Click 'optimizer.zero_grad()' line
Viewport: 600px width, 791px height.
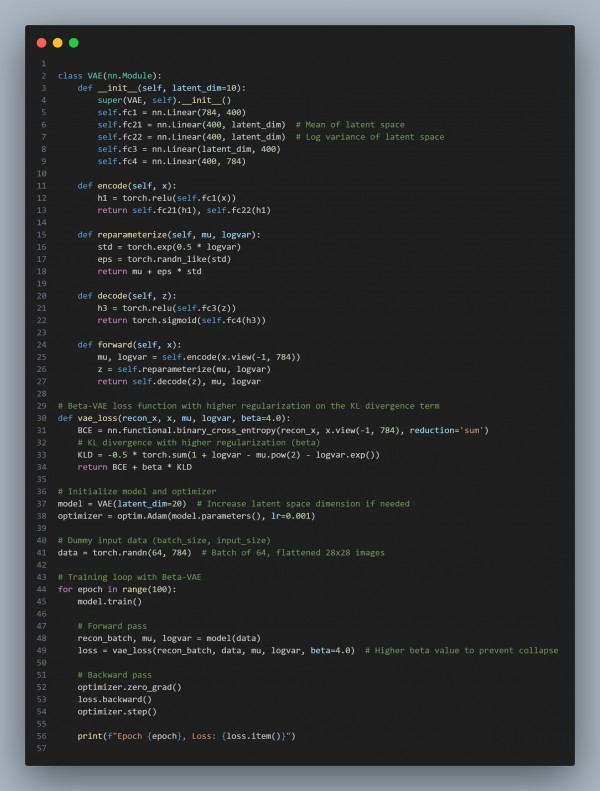[129, 687]
